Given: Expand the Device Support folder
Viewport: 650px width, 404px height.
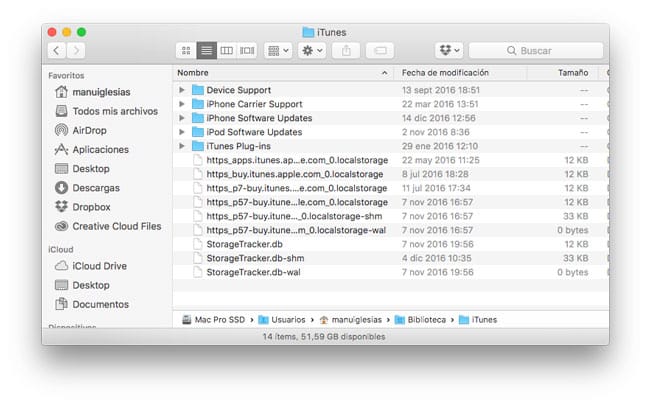Looking at the screenshot, I should (182, 90).
